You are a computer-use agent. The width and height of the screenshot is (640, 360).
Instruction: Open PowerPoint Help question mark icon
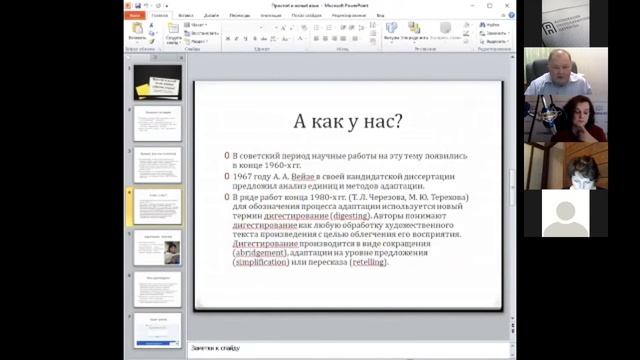(x=511, y=15)
